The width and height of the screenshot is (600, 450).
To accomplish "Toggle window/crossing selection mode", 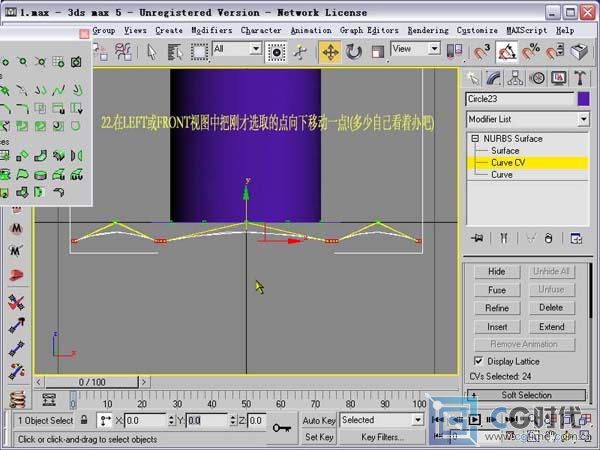I will pyautogui.click(x=276, y=52).
